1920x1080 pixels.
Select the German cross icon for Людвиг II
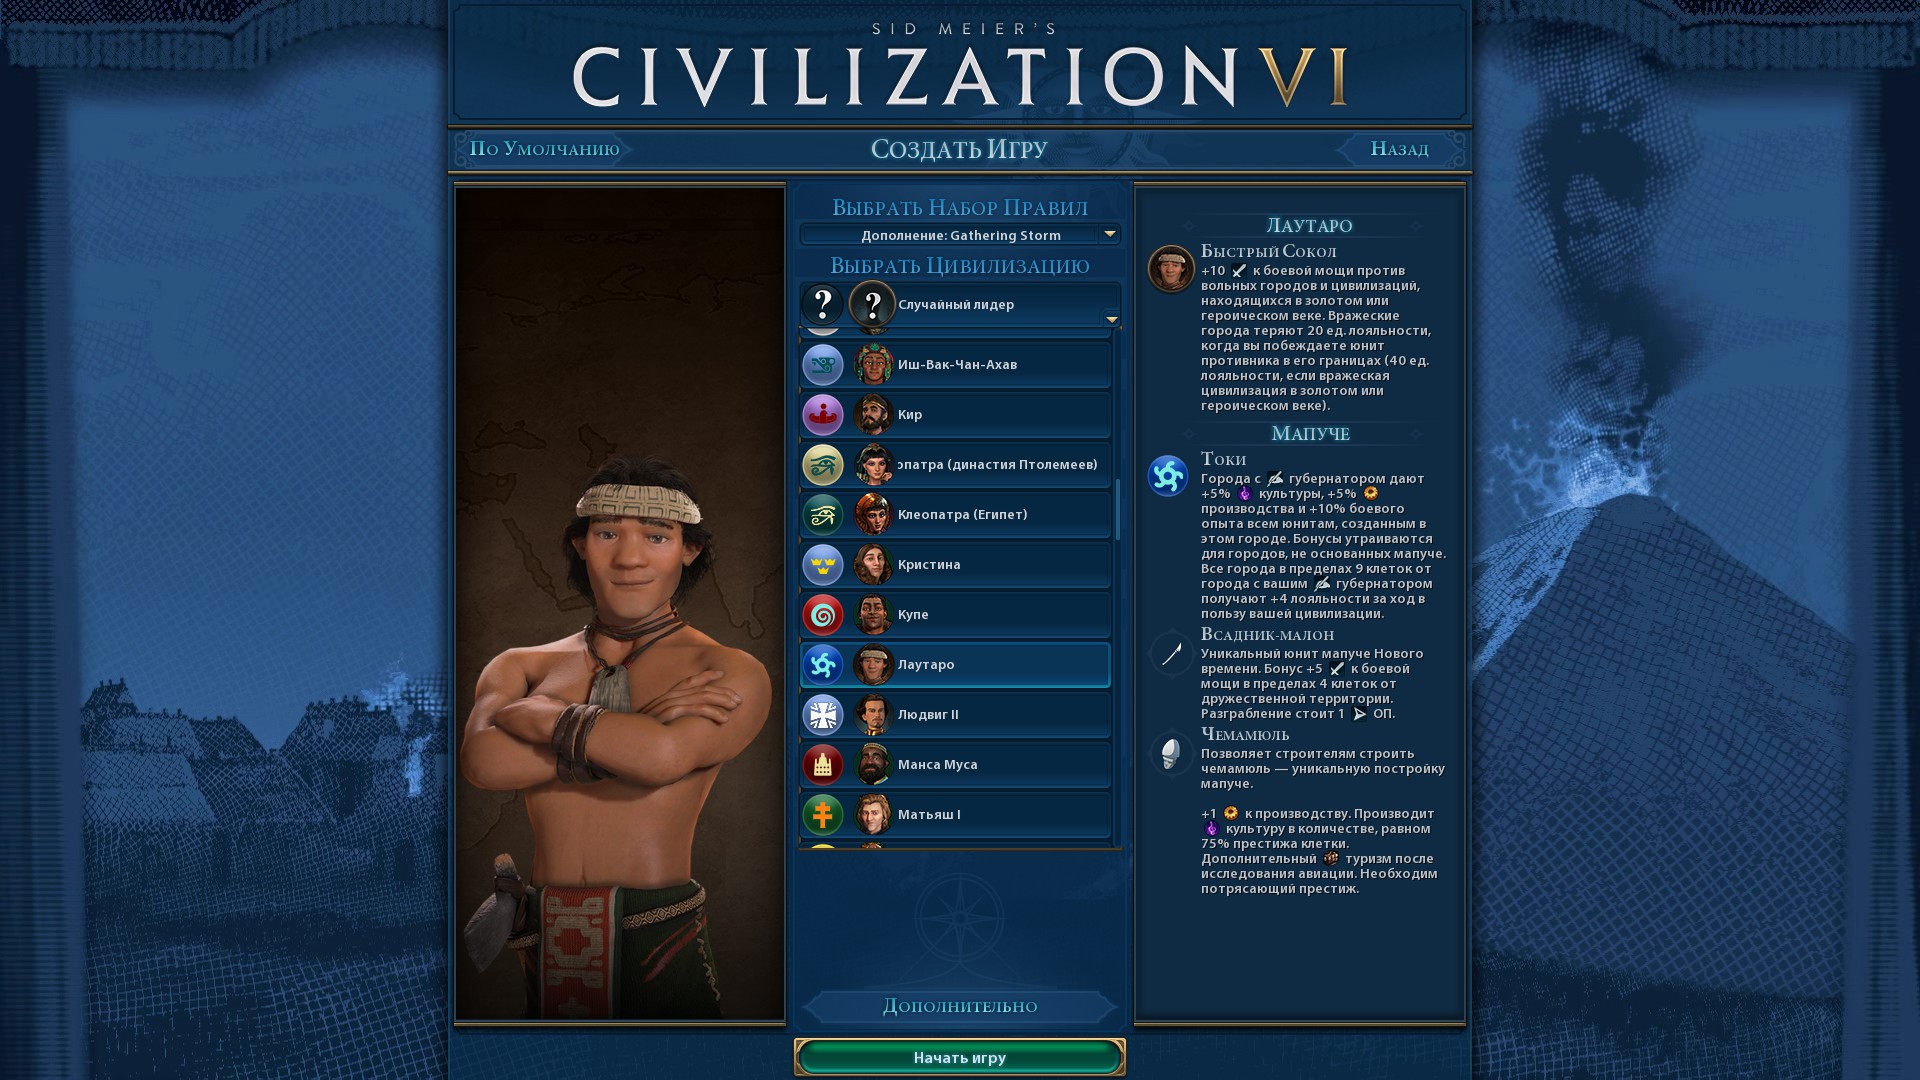823,715
